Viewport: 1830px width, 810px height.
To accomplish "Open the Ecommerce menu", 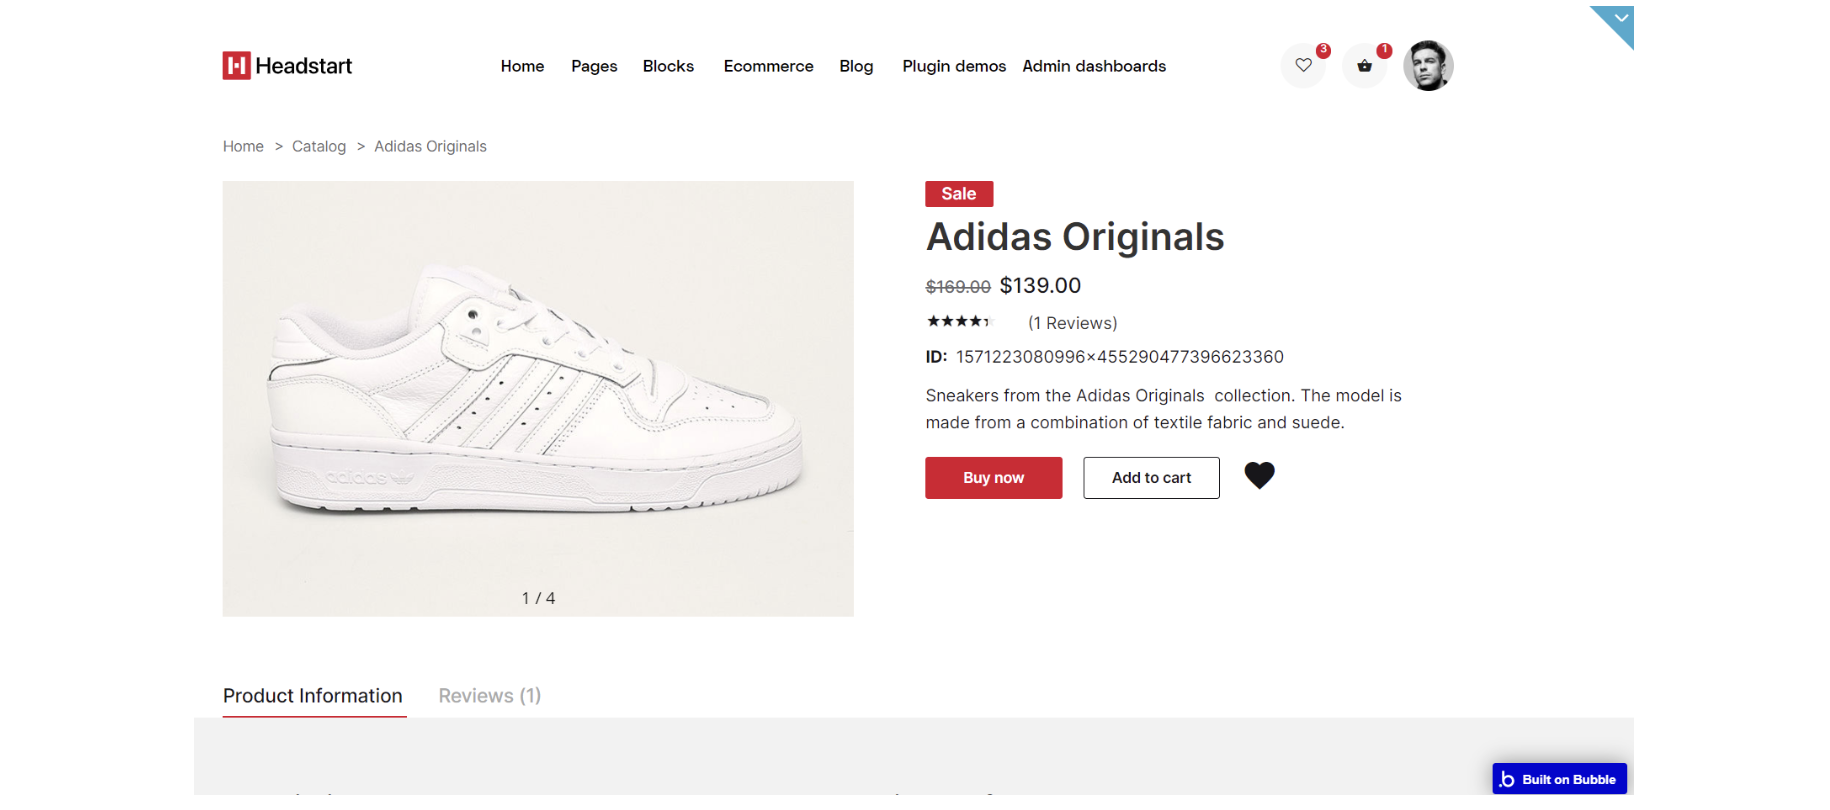I will pyautogui.click(x=768, y=66).
